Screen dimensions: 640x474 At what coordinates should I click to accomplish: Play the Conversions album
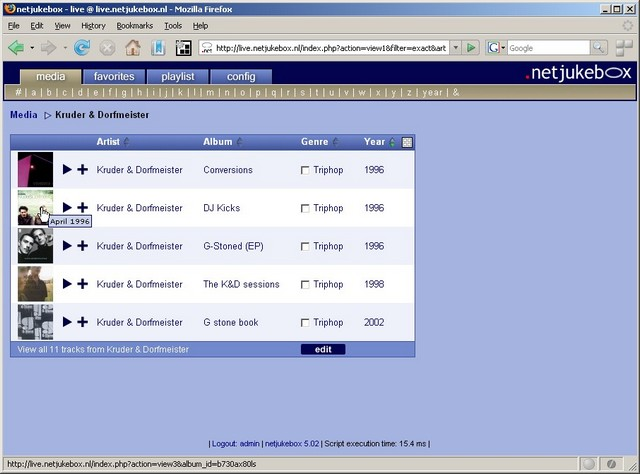[67, 169]
